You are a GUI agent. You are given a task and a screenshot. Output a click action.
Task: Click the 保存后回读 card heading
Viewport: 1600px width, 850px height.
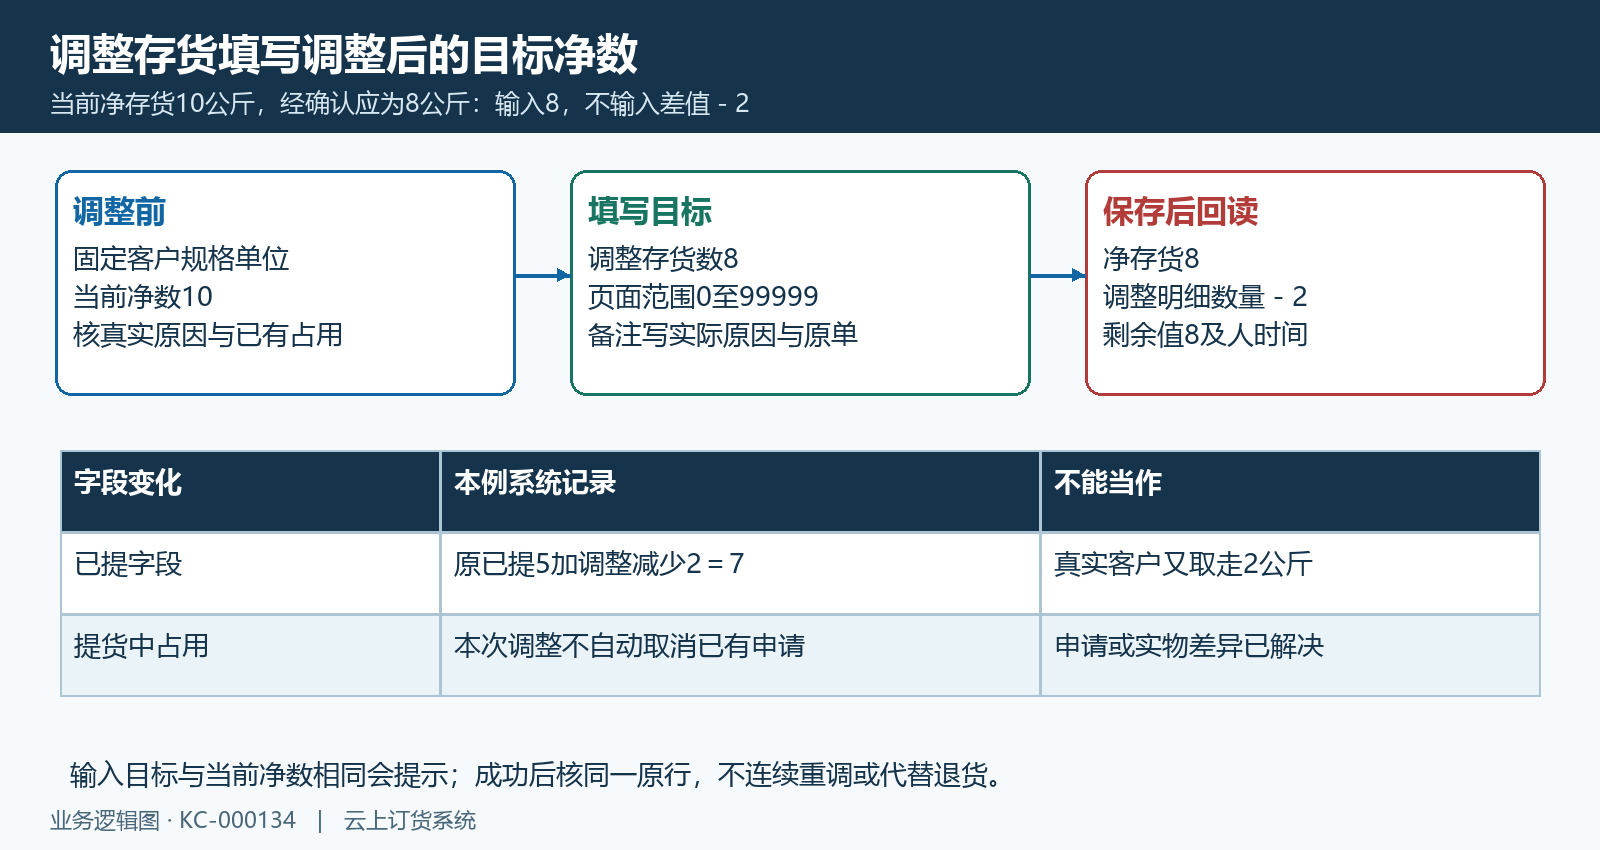[x=1180, y=211]
